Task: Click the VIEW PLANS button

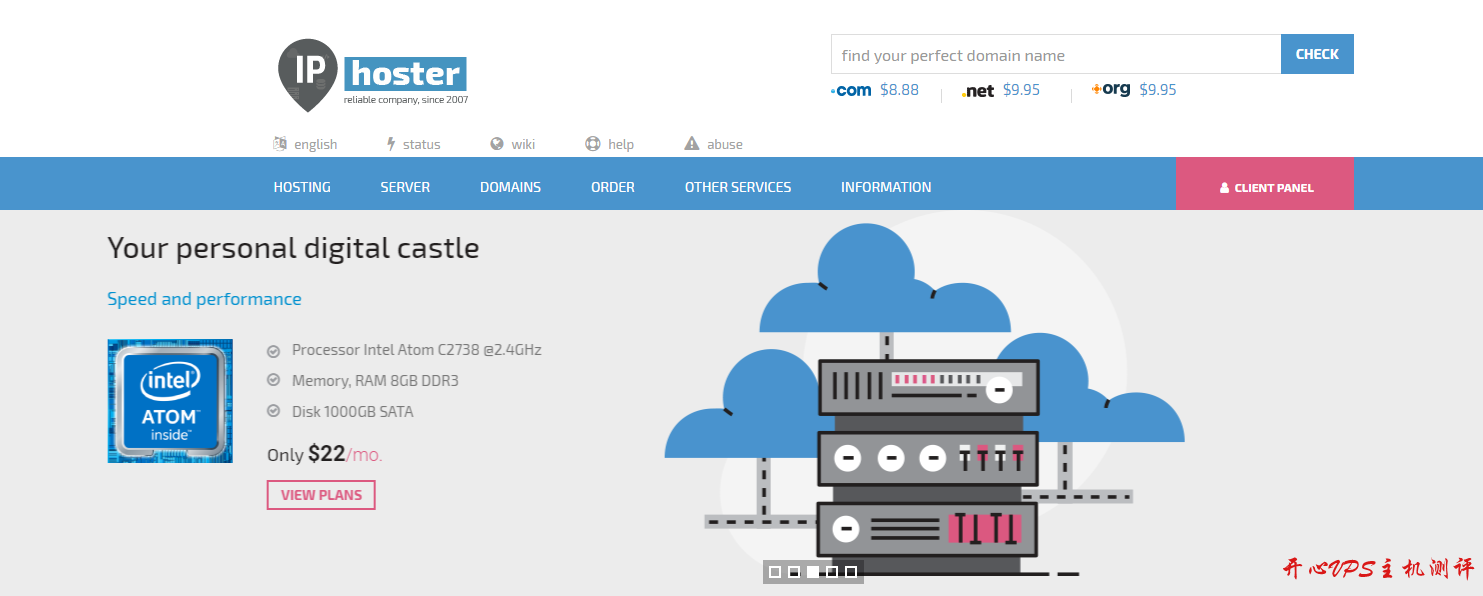Action: pos(321,495)
